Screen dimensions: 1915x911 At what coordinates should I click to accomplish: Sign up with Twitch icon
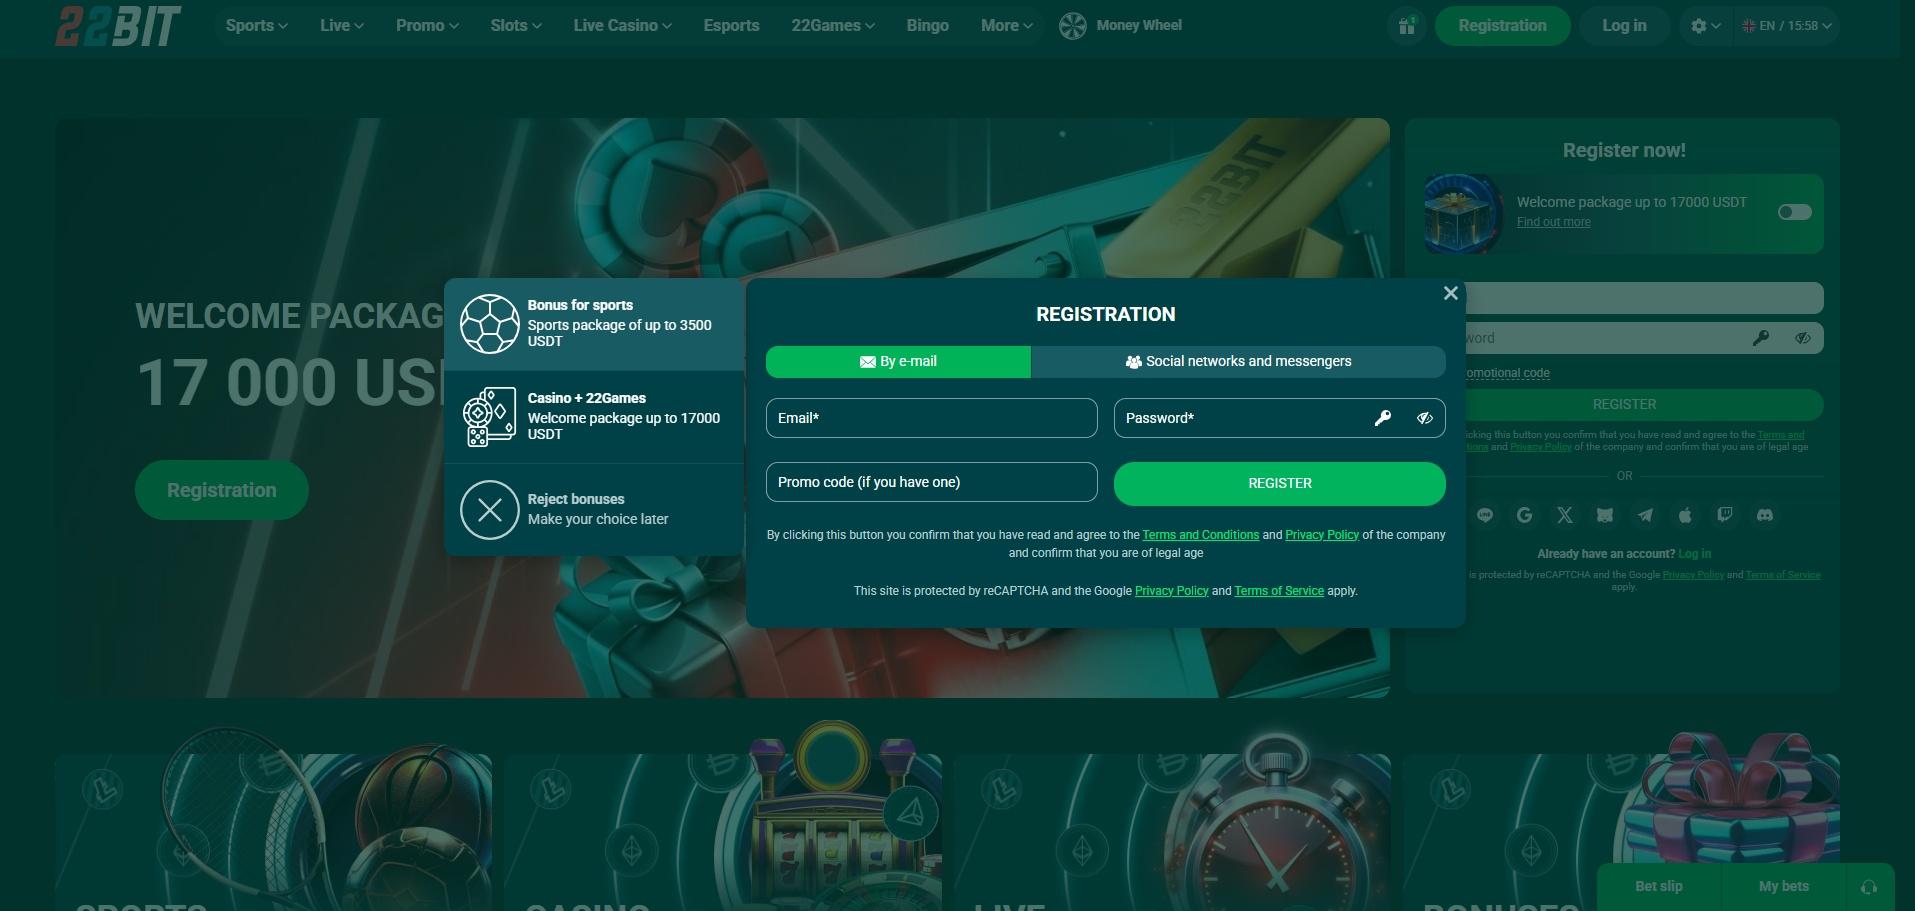coord(1725,515)
